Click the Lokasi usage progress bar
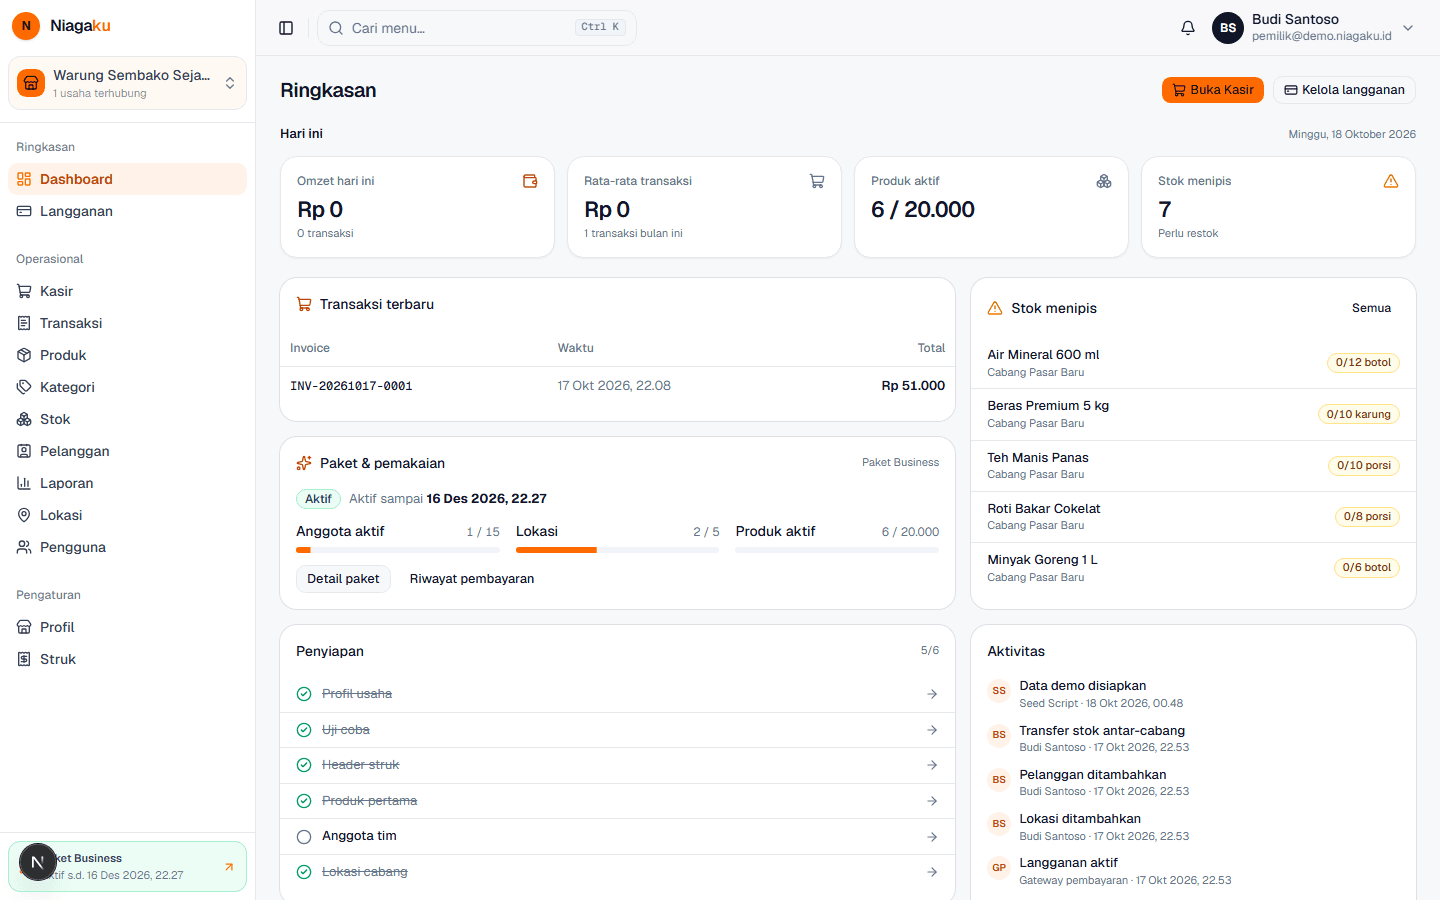Viewport: 1440px width, 900px height. point(617,550)
